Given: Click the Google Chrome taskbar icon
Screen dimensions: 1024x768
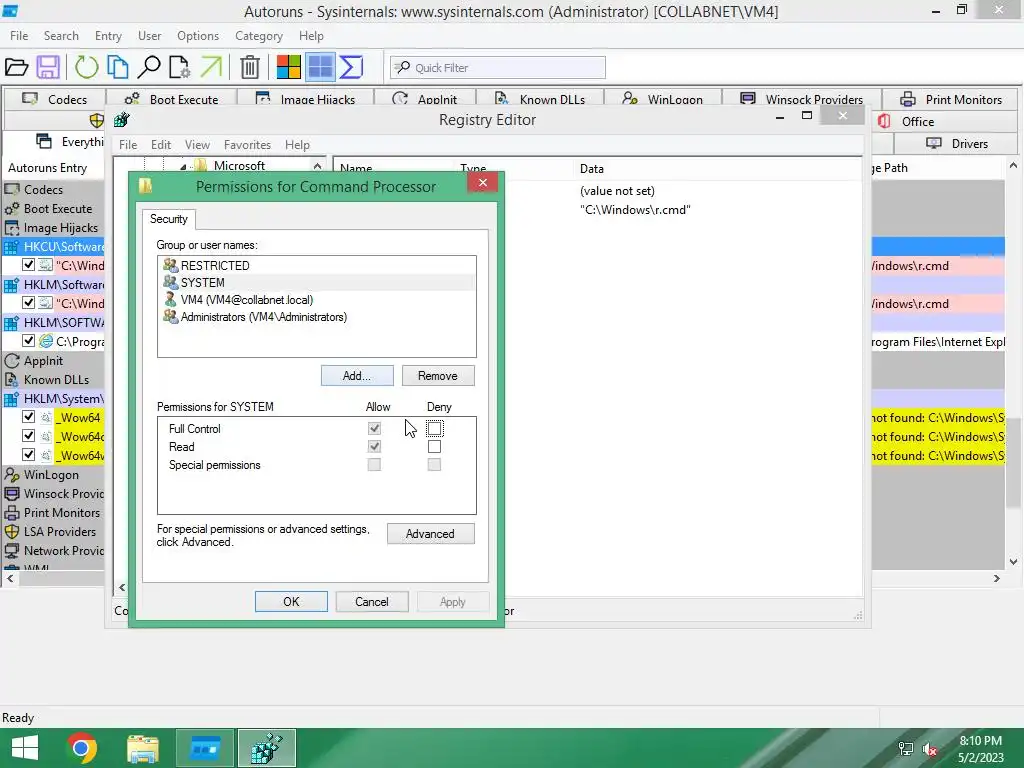Looking at the screenshot, I should coord(82,748).
